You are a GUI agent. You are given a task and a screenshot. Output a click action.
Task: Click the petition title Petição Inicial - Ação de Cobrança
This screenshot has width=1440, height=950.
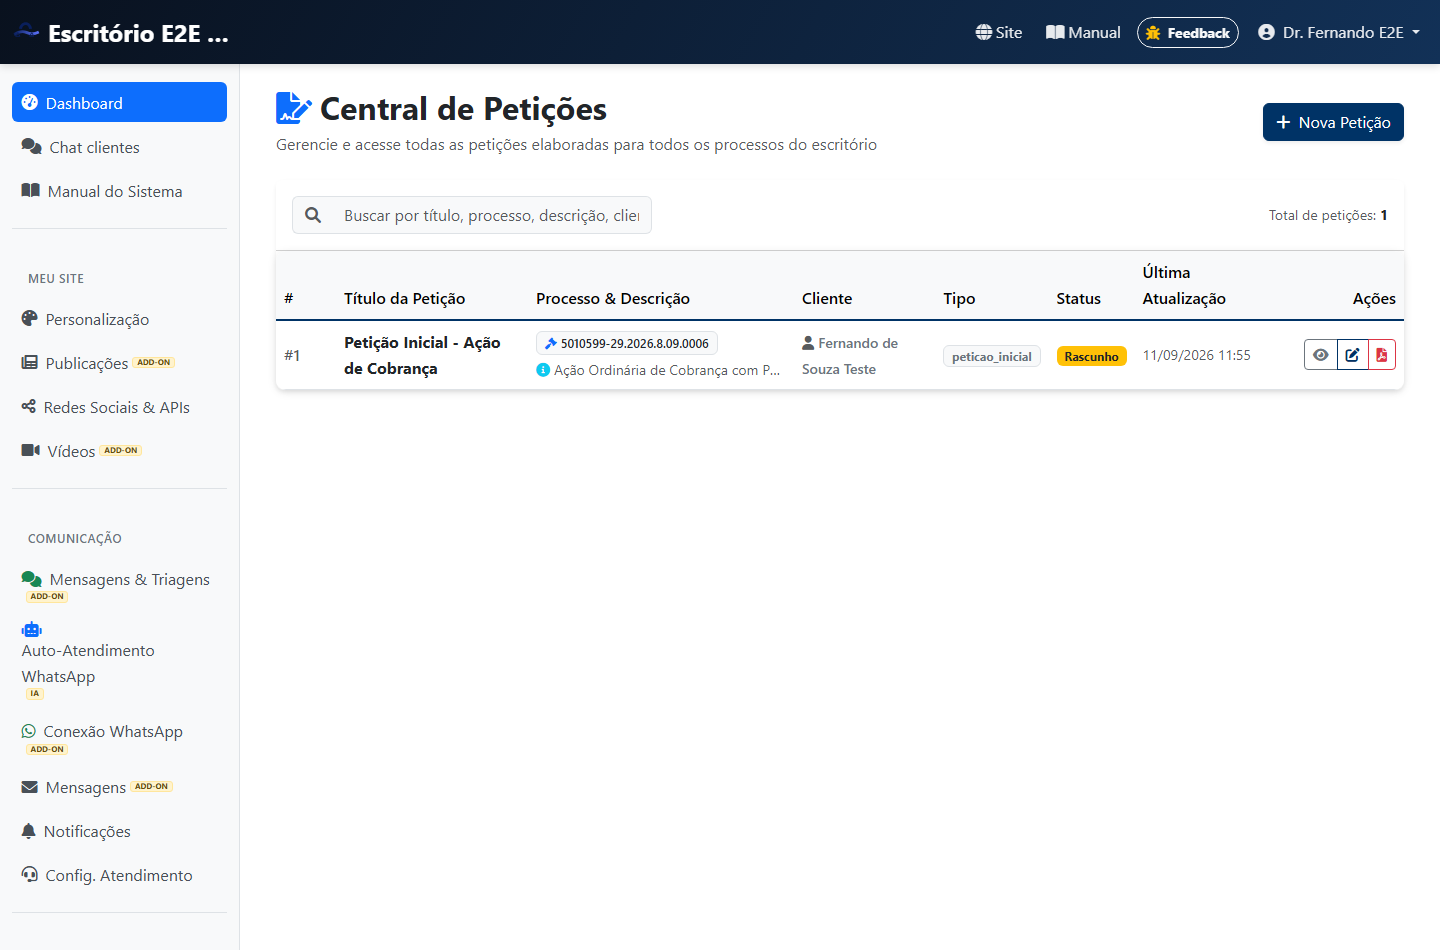[x=422, y=355]
